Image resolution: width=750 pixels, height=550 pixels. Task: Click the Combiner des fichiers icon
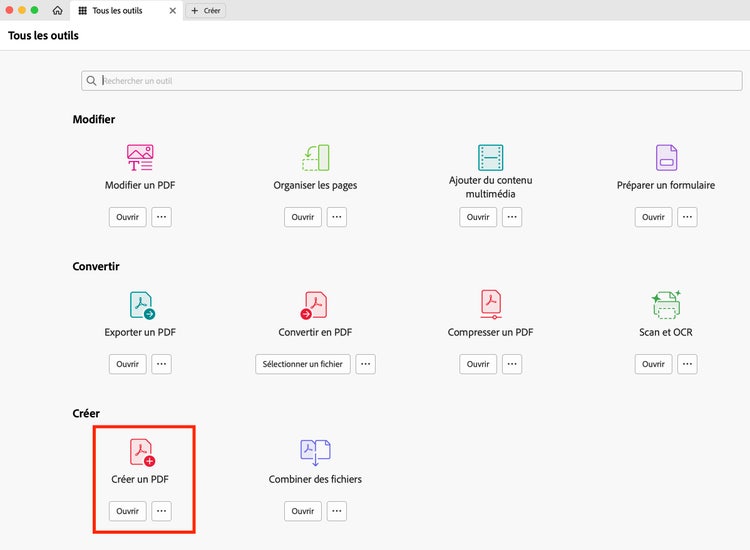[315, 452]
